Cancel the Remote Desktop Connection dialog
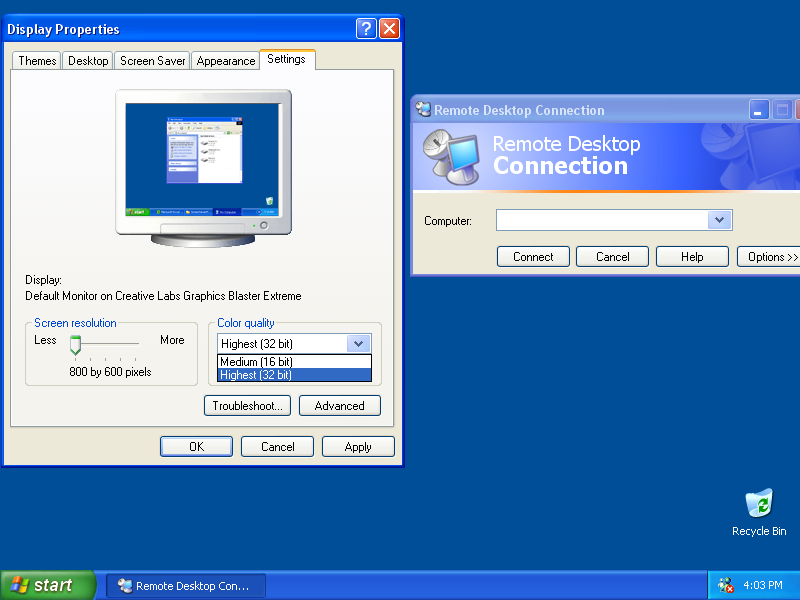The image size is (800, 600). pyautogui.click(x=612, y=257)
